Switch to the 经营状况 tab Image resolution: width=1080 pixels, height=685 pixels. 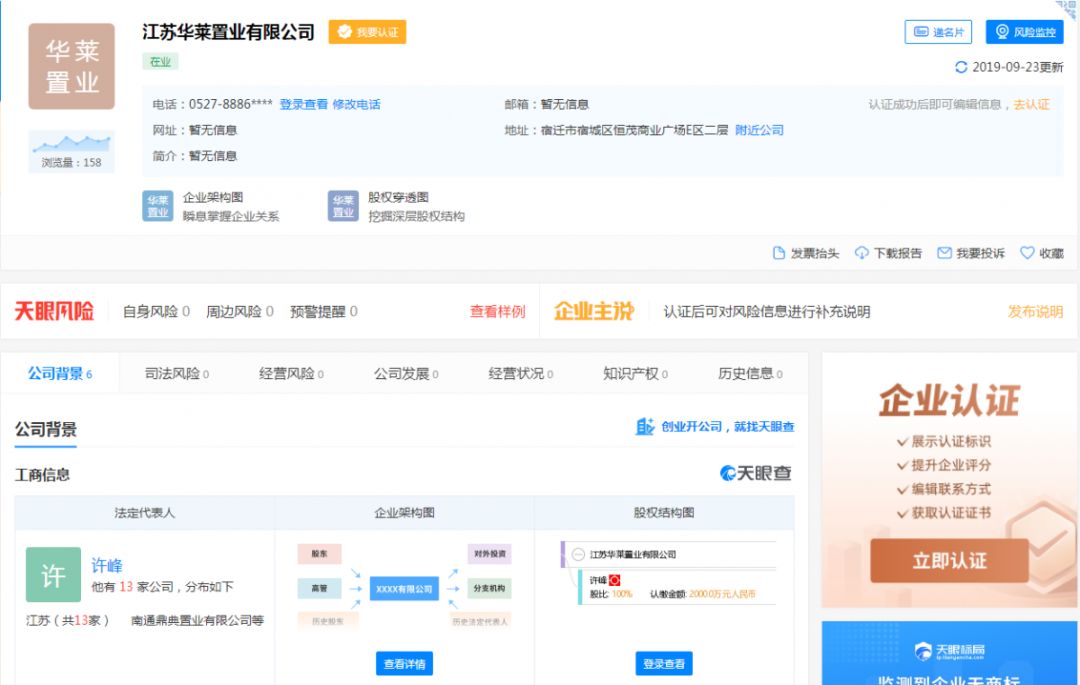[521, 373]
